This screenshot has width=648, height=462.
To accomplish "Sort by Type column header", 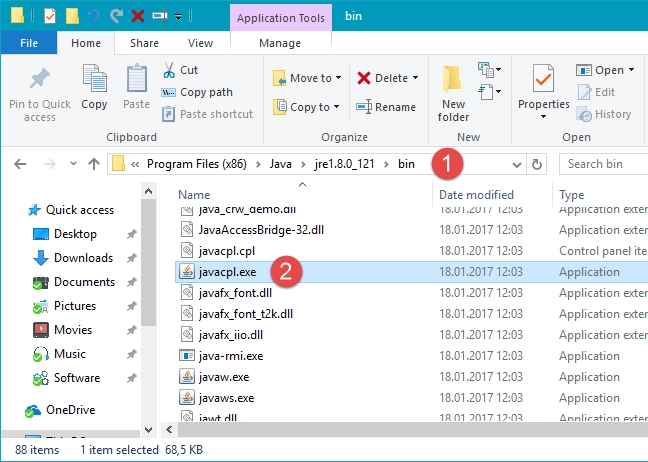I will pos(572,195).
